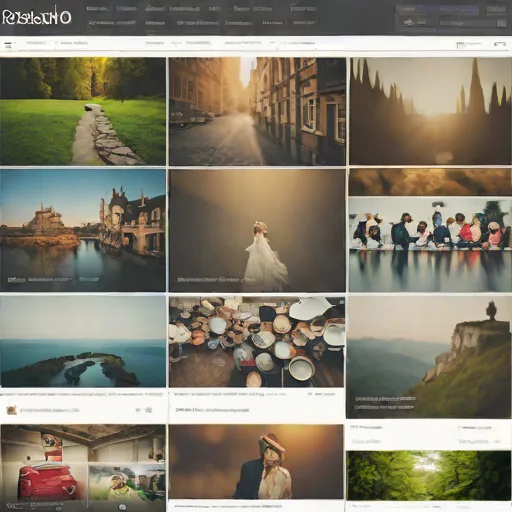Image resolution: width=512 pixels, height=512 pixels.
Task: Click the grid view icon in the white toolbar
Action: click(461, 45)
